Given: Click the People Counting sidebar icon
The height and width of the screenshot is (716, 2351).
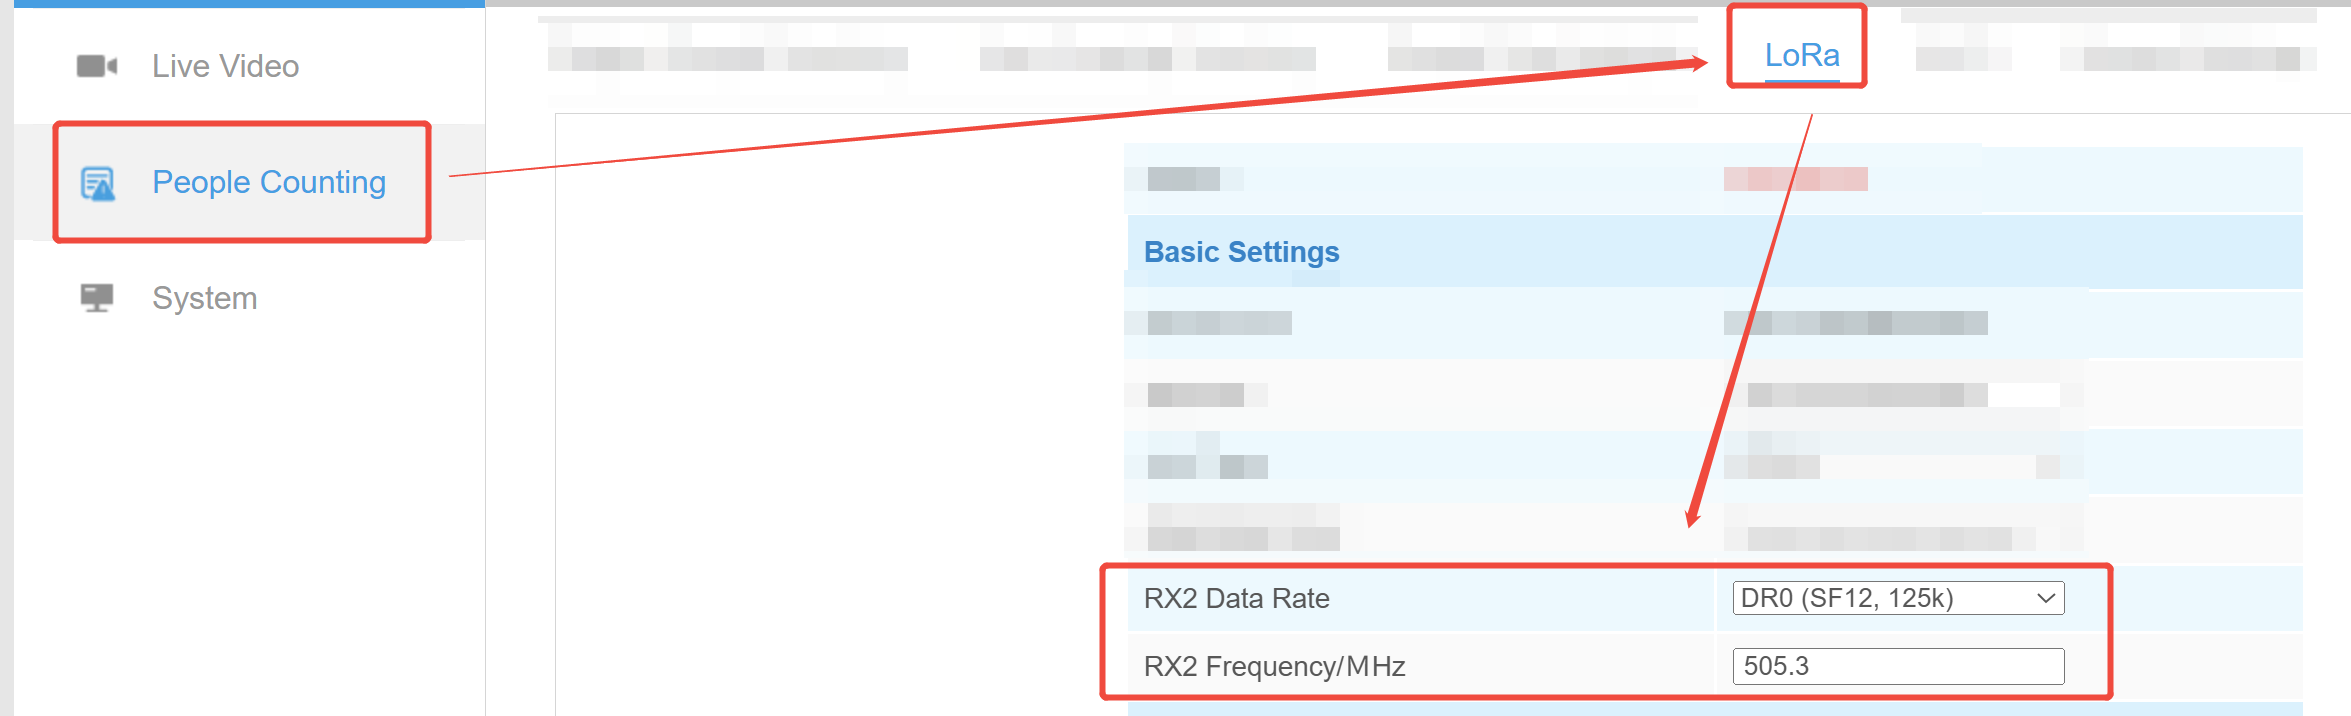Looking at the screenshot, I should point(98,183).
